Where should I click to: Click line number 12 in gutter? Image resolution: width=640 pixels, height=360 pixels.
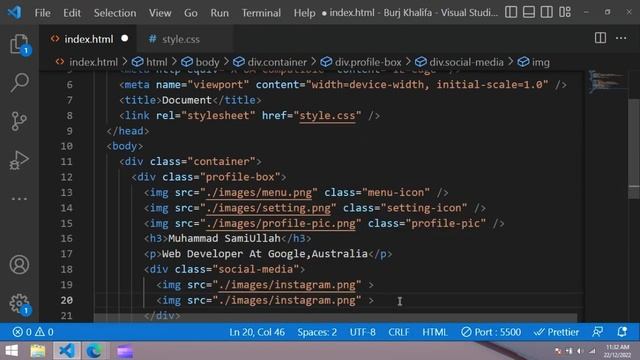click(67, 177)
